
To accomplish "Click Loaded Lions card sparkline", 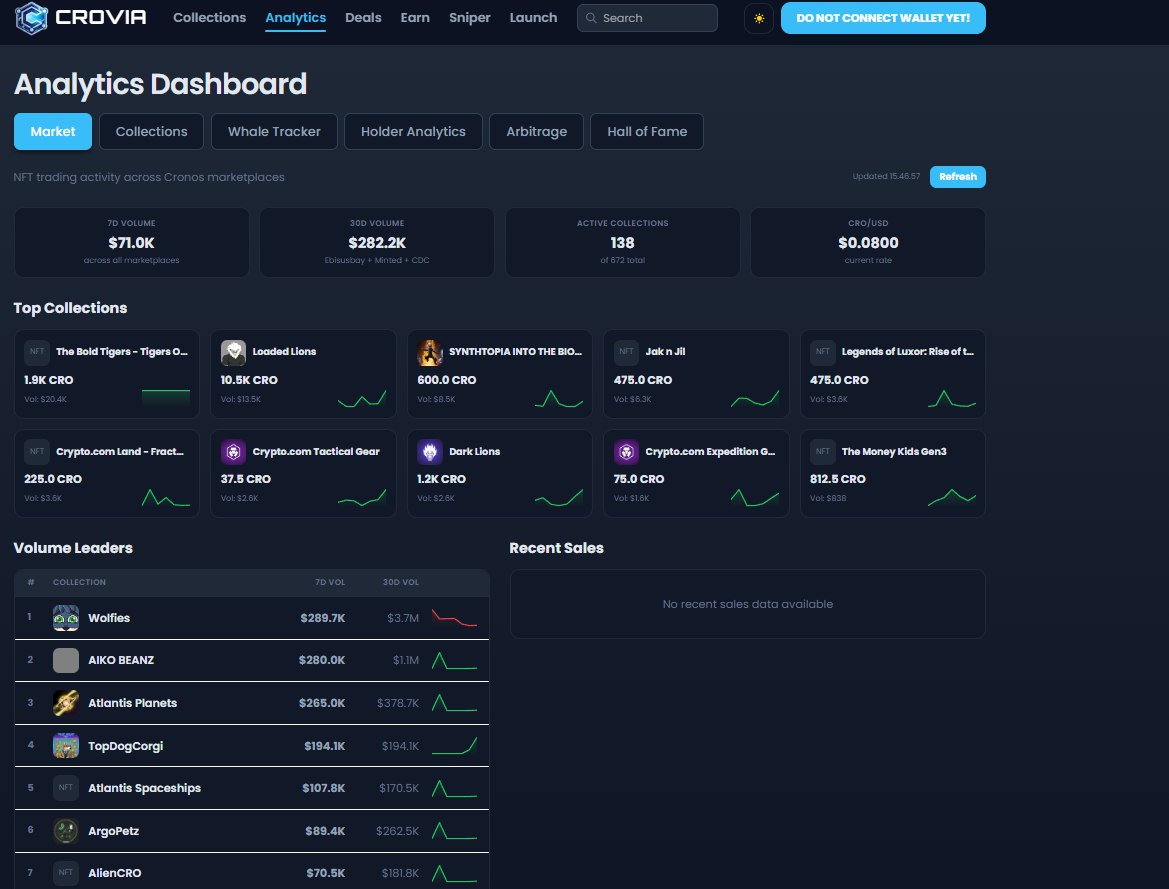I will 362,398.
